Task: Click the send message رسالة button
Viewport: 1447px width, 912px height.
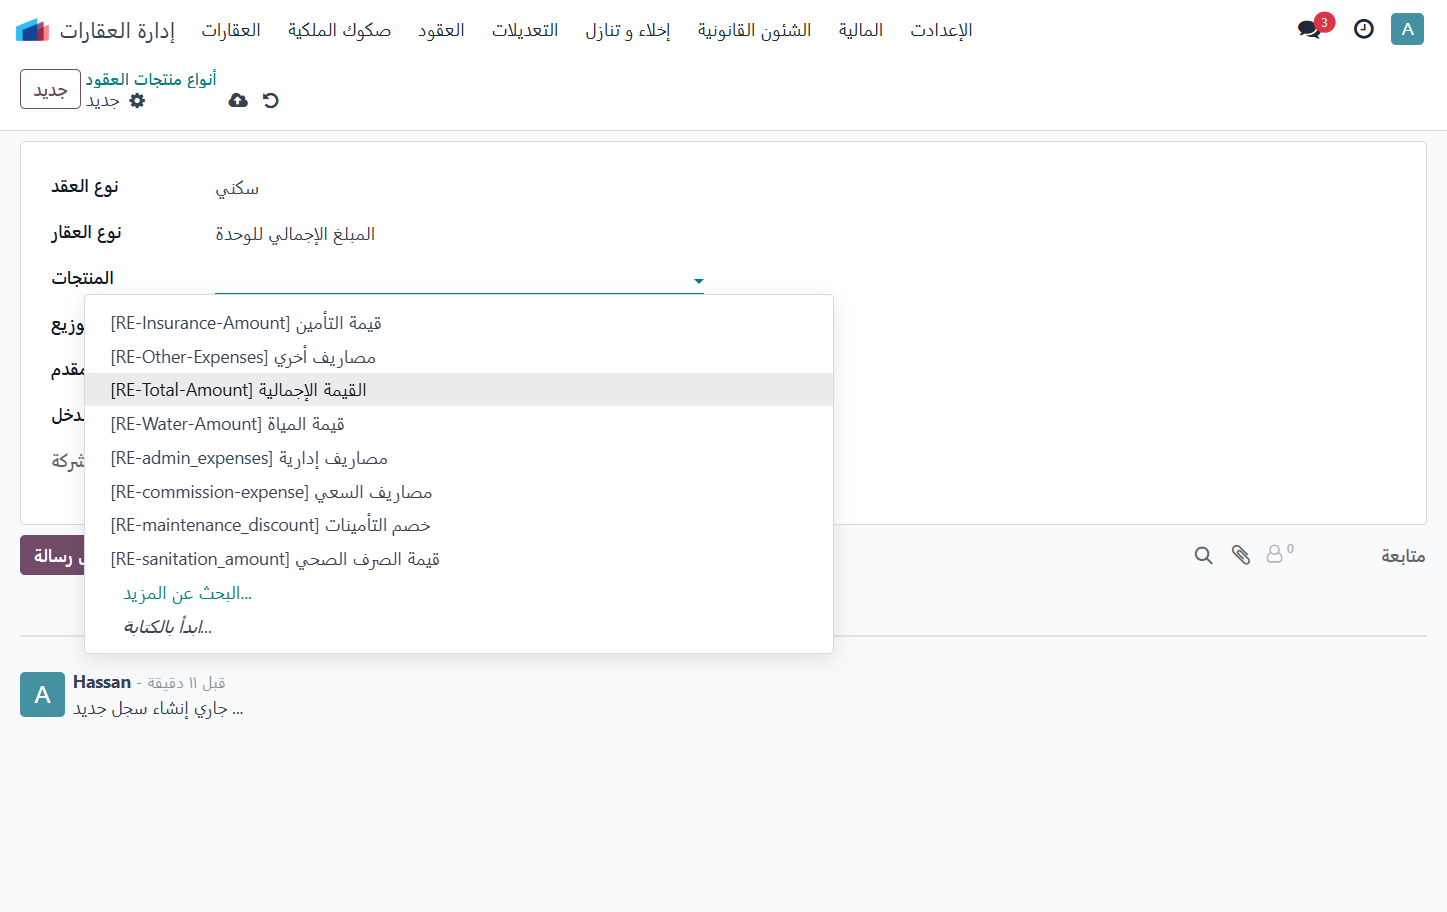Action: point(53,555)
